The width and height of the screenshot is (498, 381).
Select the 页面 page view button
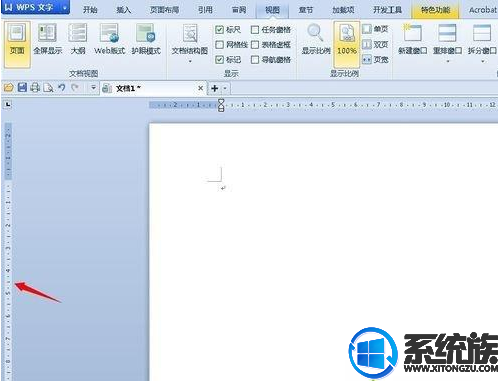[x=17, y=44]
